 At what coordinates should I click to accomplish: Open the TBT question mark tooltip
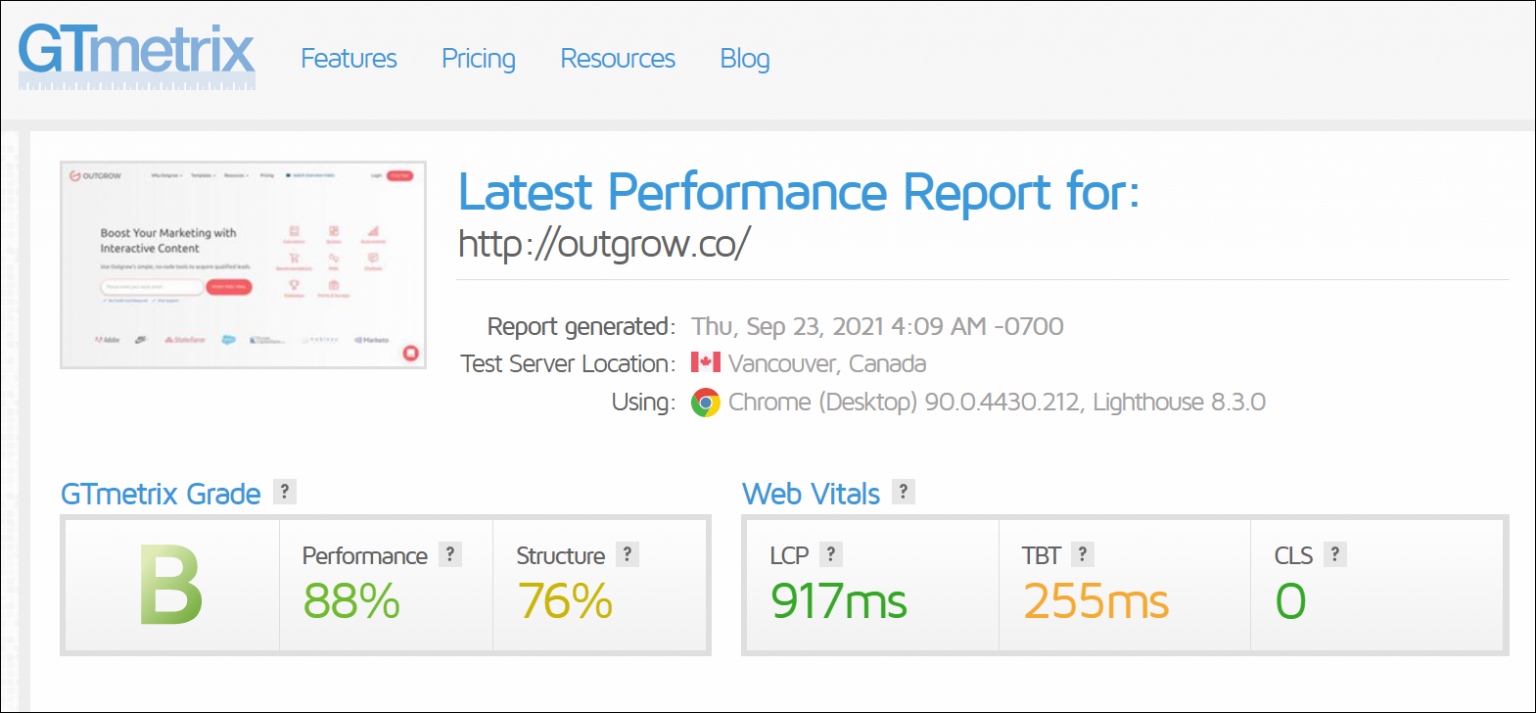coord(1082,555)
